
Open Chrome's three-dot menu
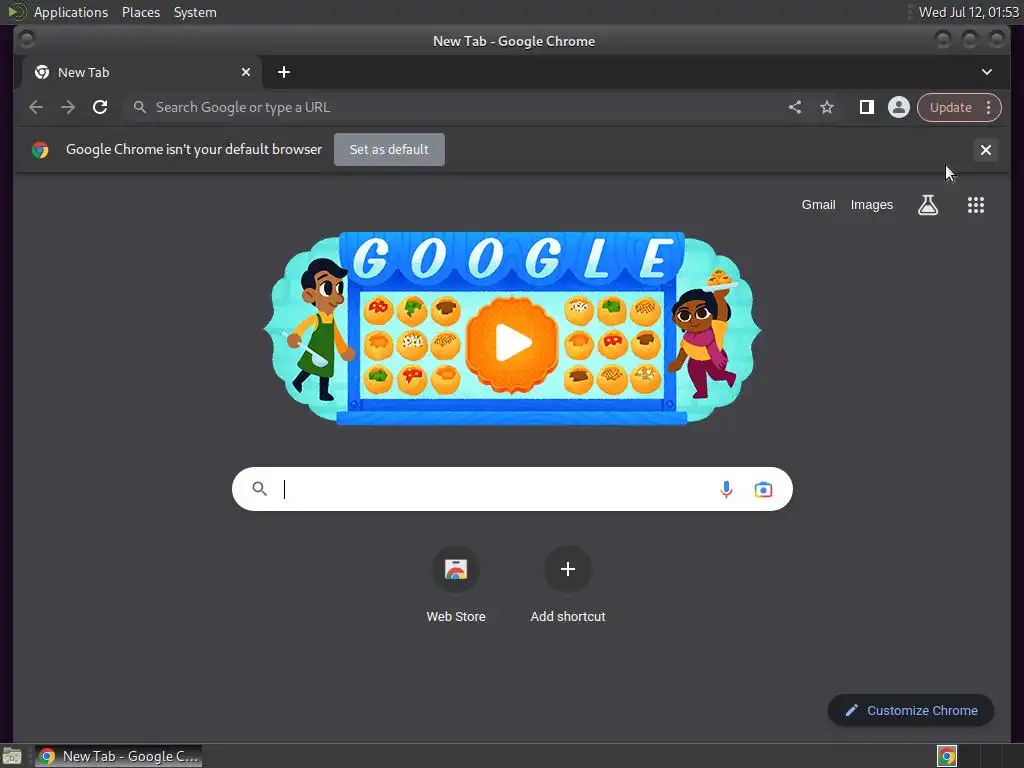click(989, 107)
